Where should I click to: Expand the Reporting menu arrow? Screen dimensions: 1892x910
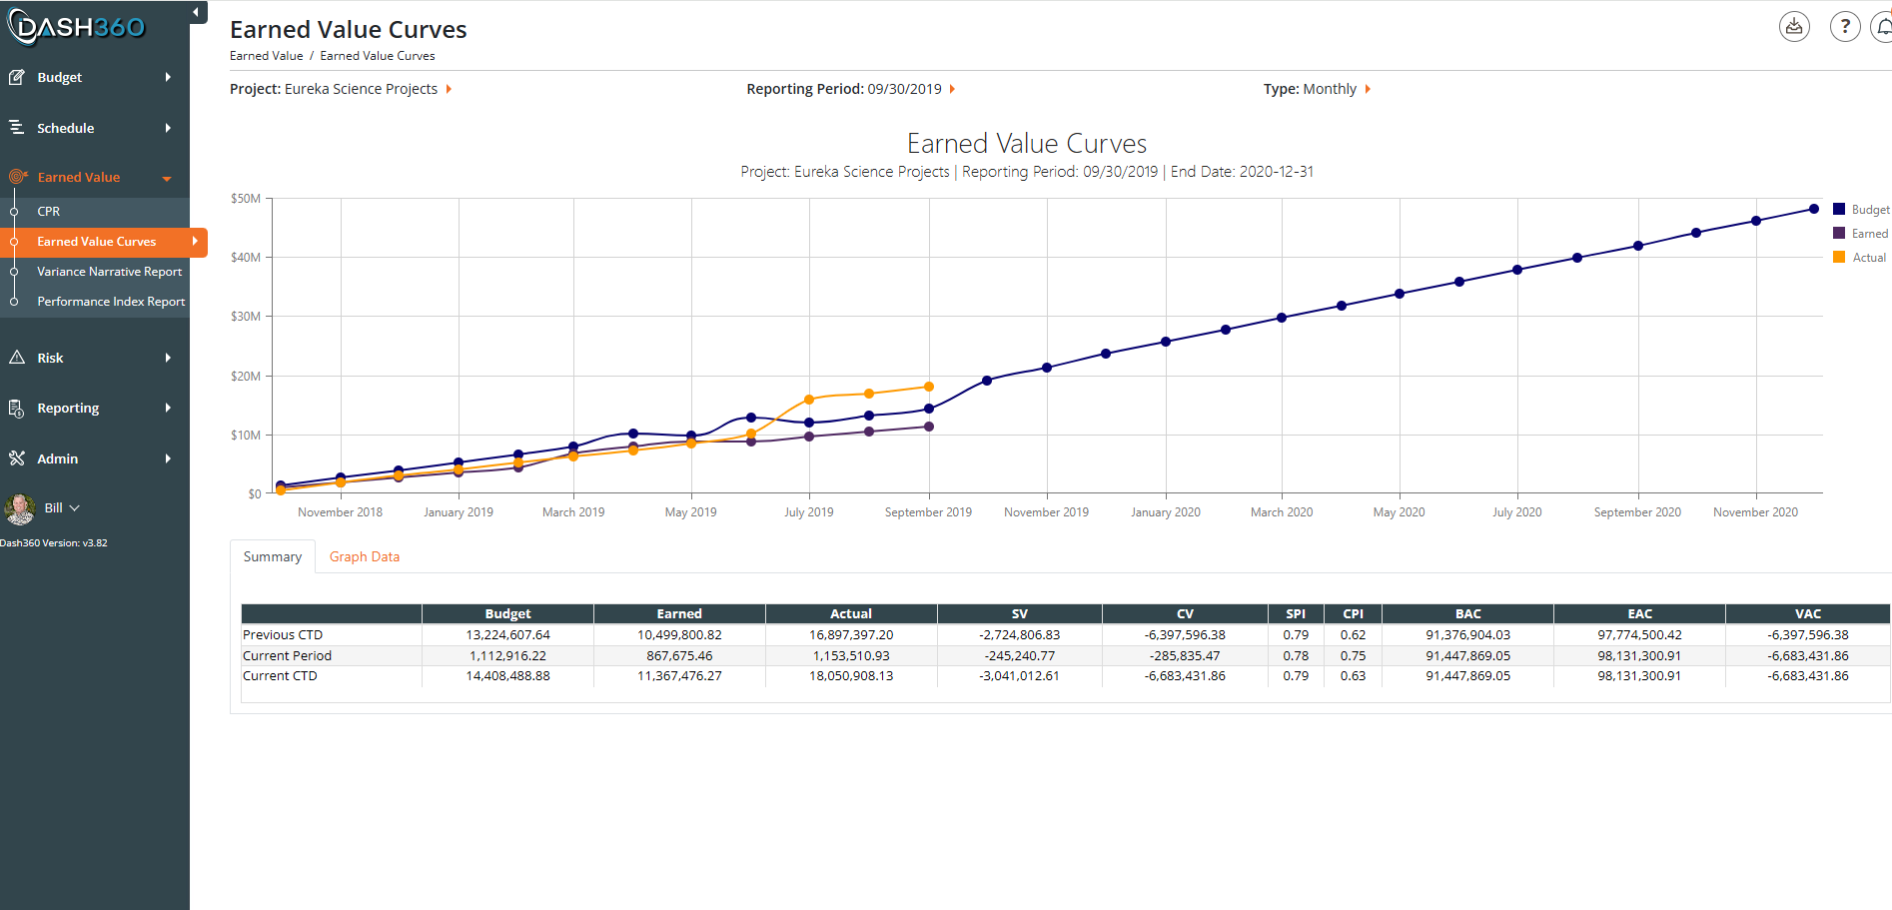point(168,408)
